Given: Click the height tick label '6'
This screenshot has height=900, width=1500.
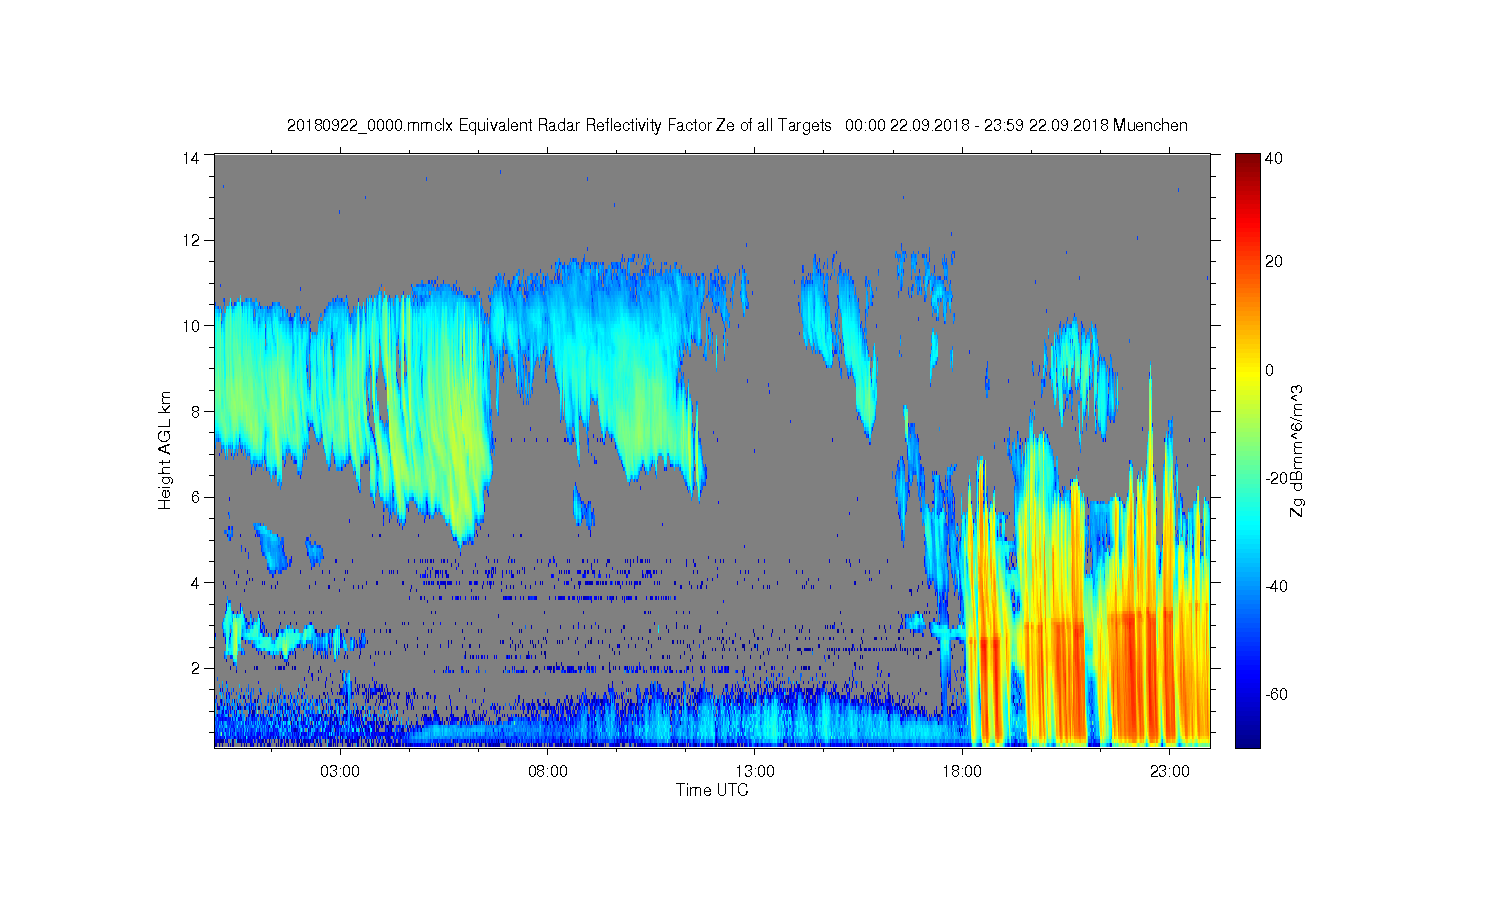Looking at the screenshot, I should coord(196,497).
